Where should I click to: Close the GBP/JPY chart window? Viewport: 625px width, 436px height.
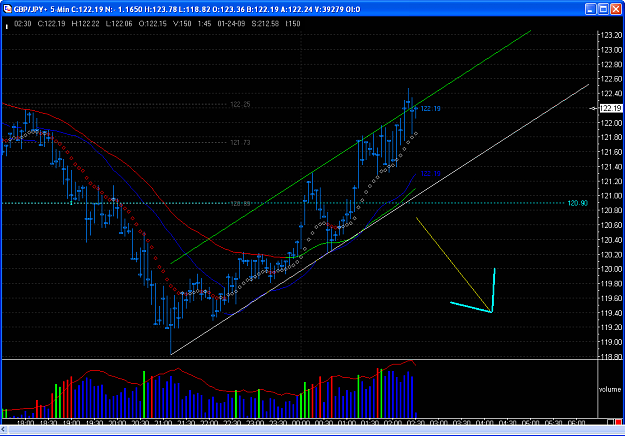coord(616,9)
